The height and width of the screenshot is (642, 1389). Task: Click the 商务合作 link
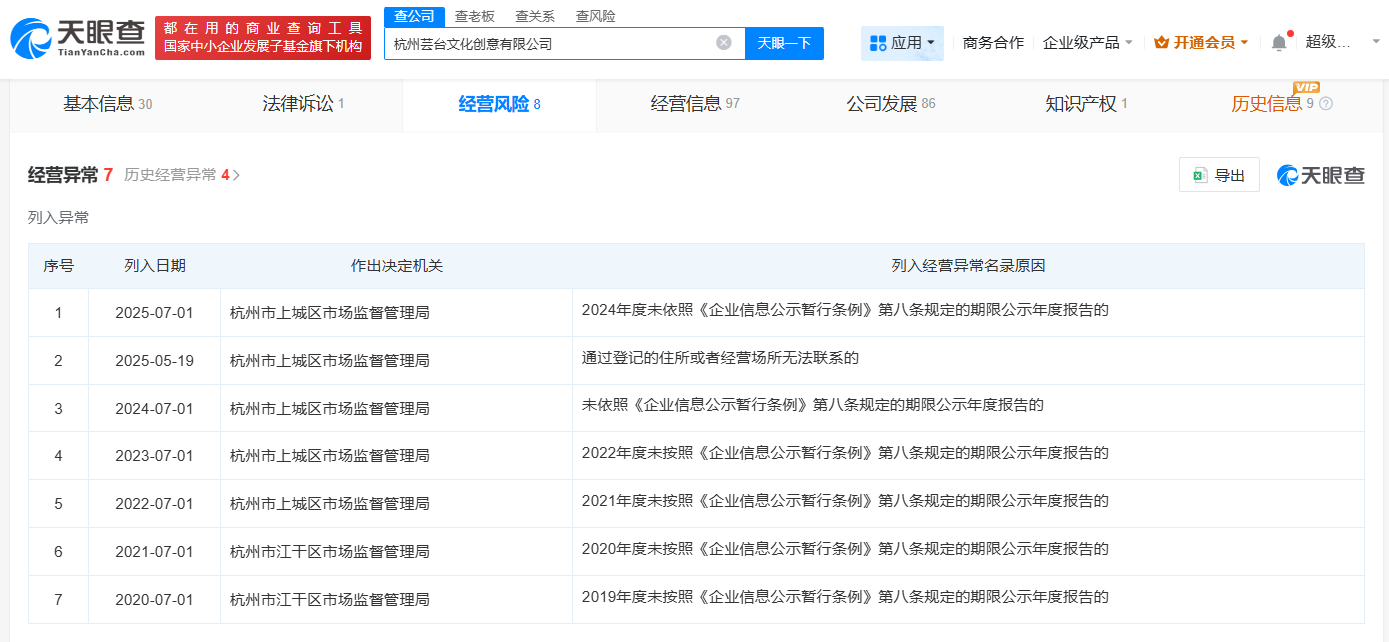pyautogui.click(x=992, y=42)
